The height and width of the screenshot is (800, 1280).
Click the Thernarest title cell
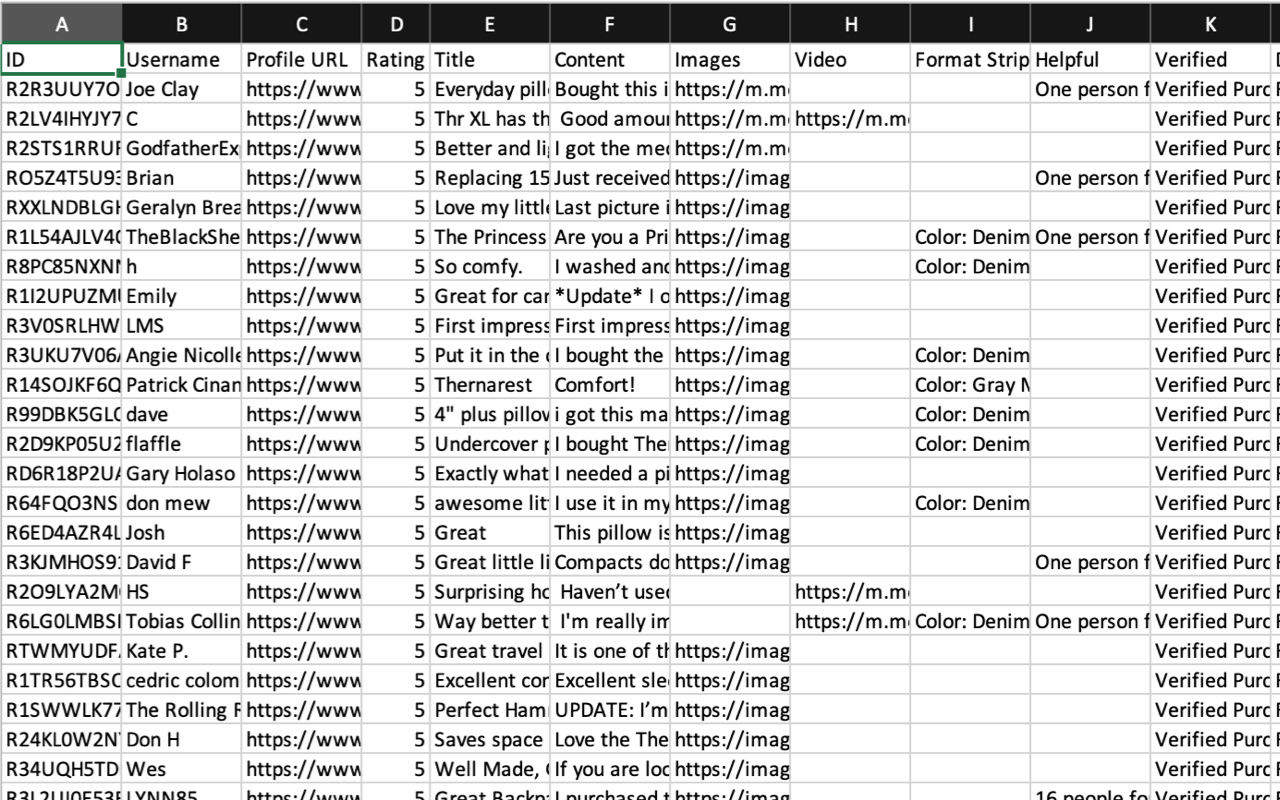pyautogui.click(x=490, y=385)
